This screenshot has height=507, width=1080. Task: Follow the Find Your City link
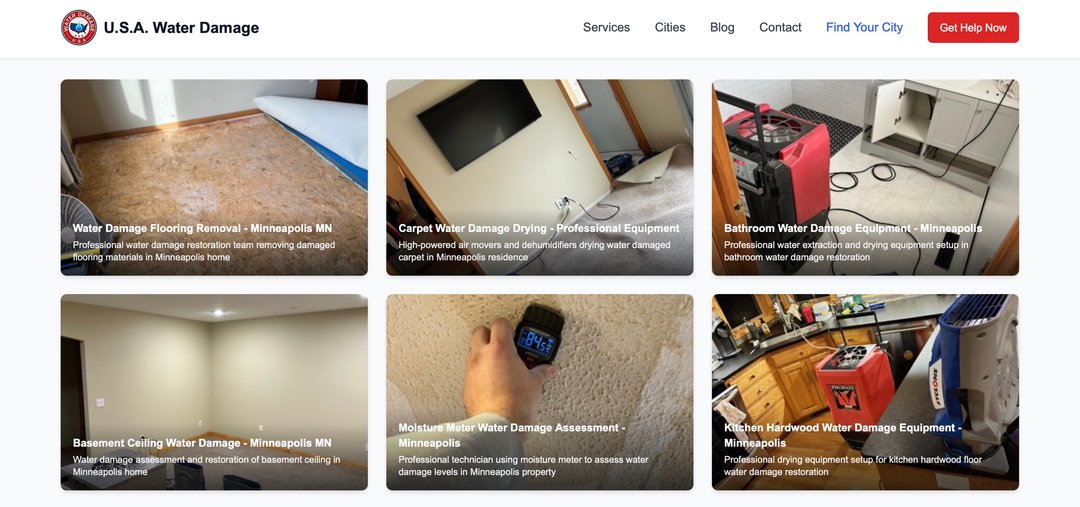(864, 28)
